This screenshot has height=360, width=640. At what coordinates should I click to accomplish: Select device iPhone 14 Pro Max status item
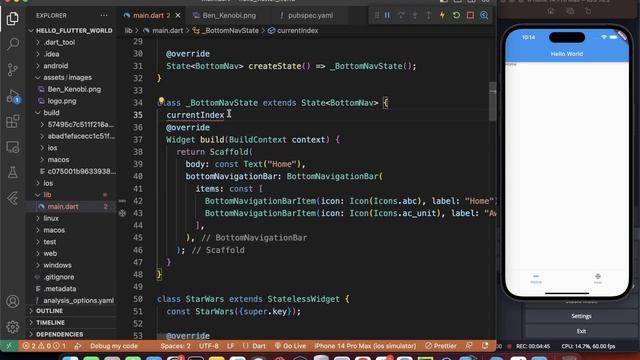(365, 346)
